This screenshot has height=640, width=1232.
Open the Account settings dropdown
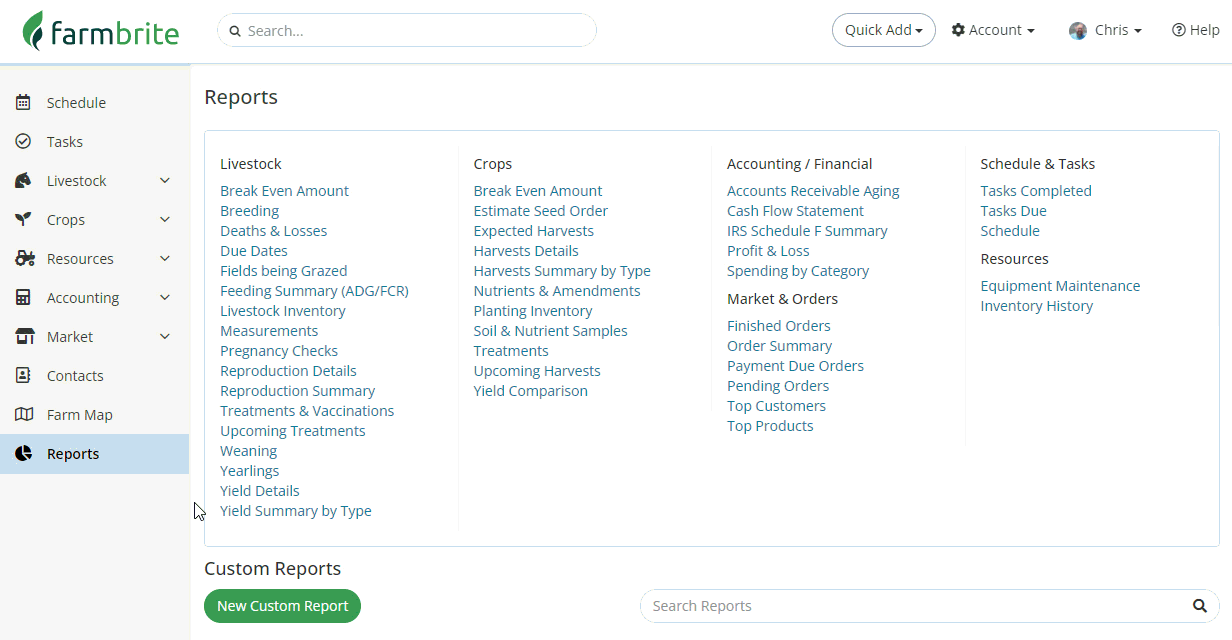993,30
